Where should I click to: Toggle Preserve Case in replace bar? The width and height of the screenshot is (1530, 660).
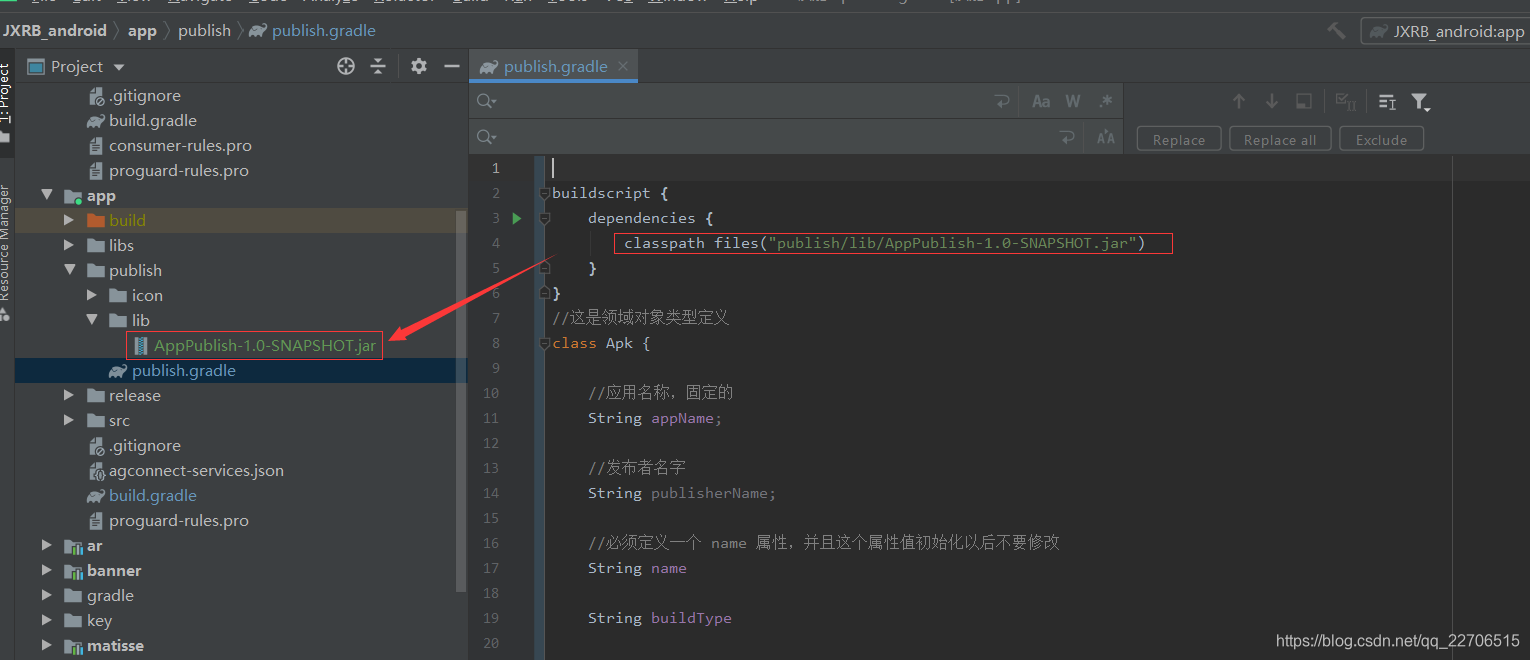1105,137
